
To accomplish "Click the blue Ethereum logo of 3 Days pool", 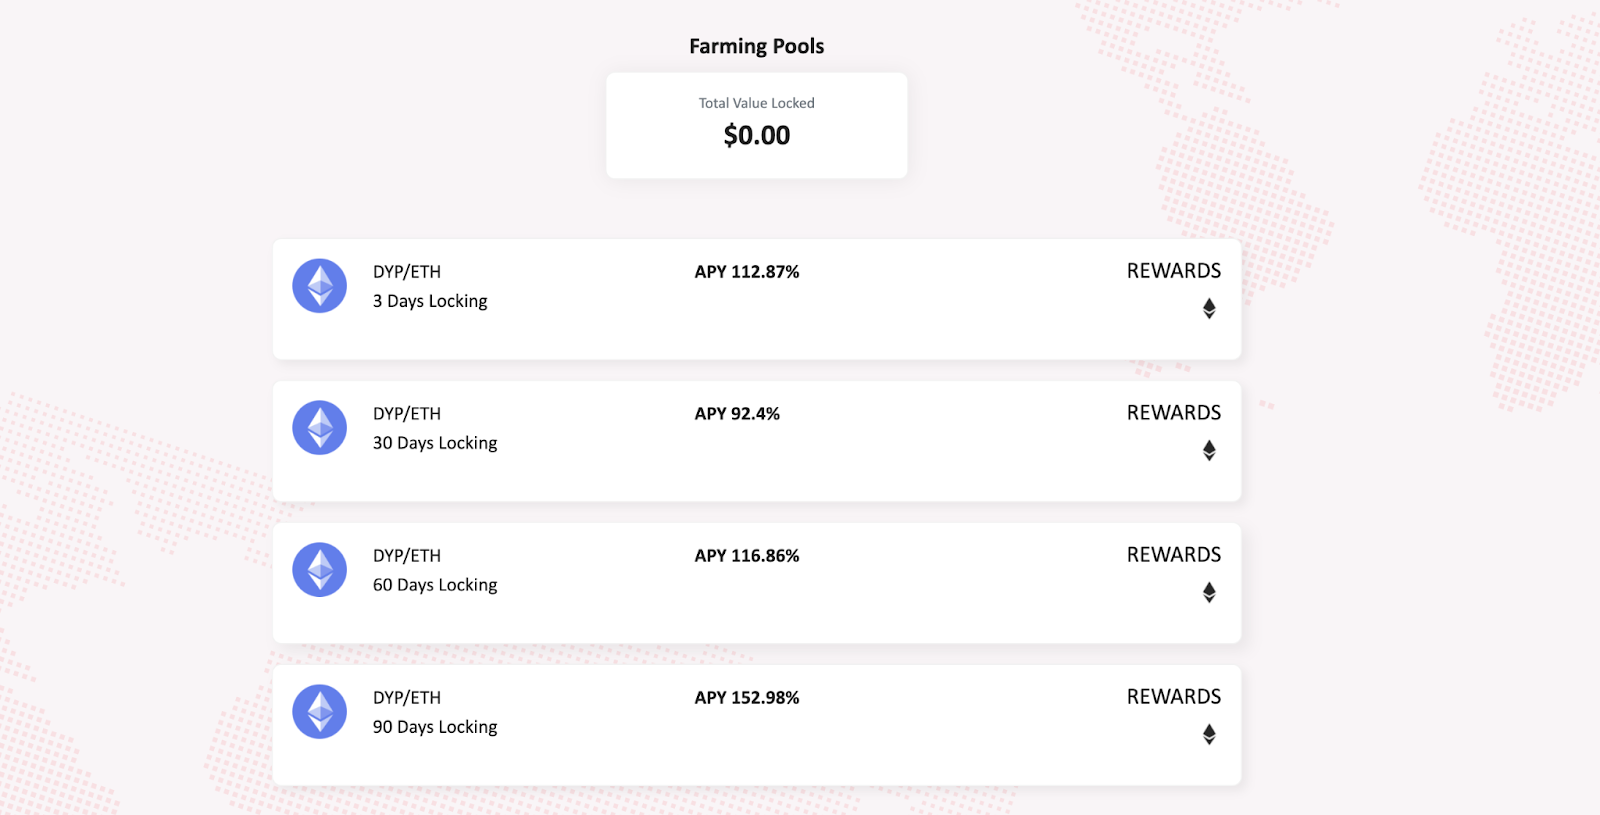I will [x=320, y=286].
